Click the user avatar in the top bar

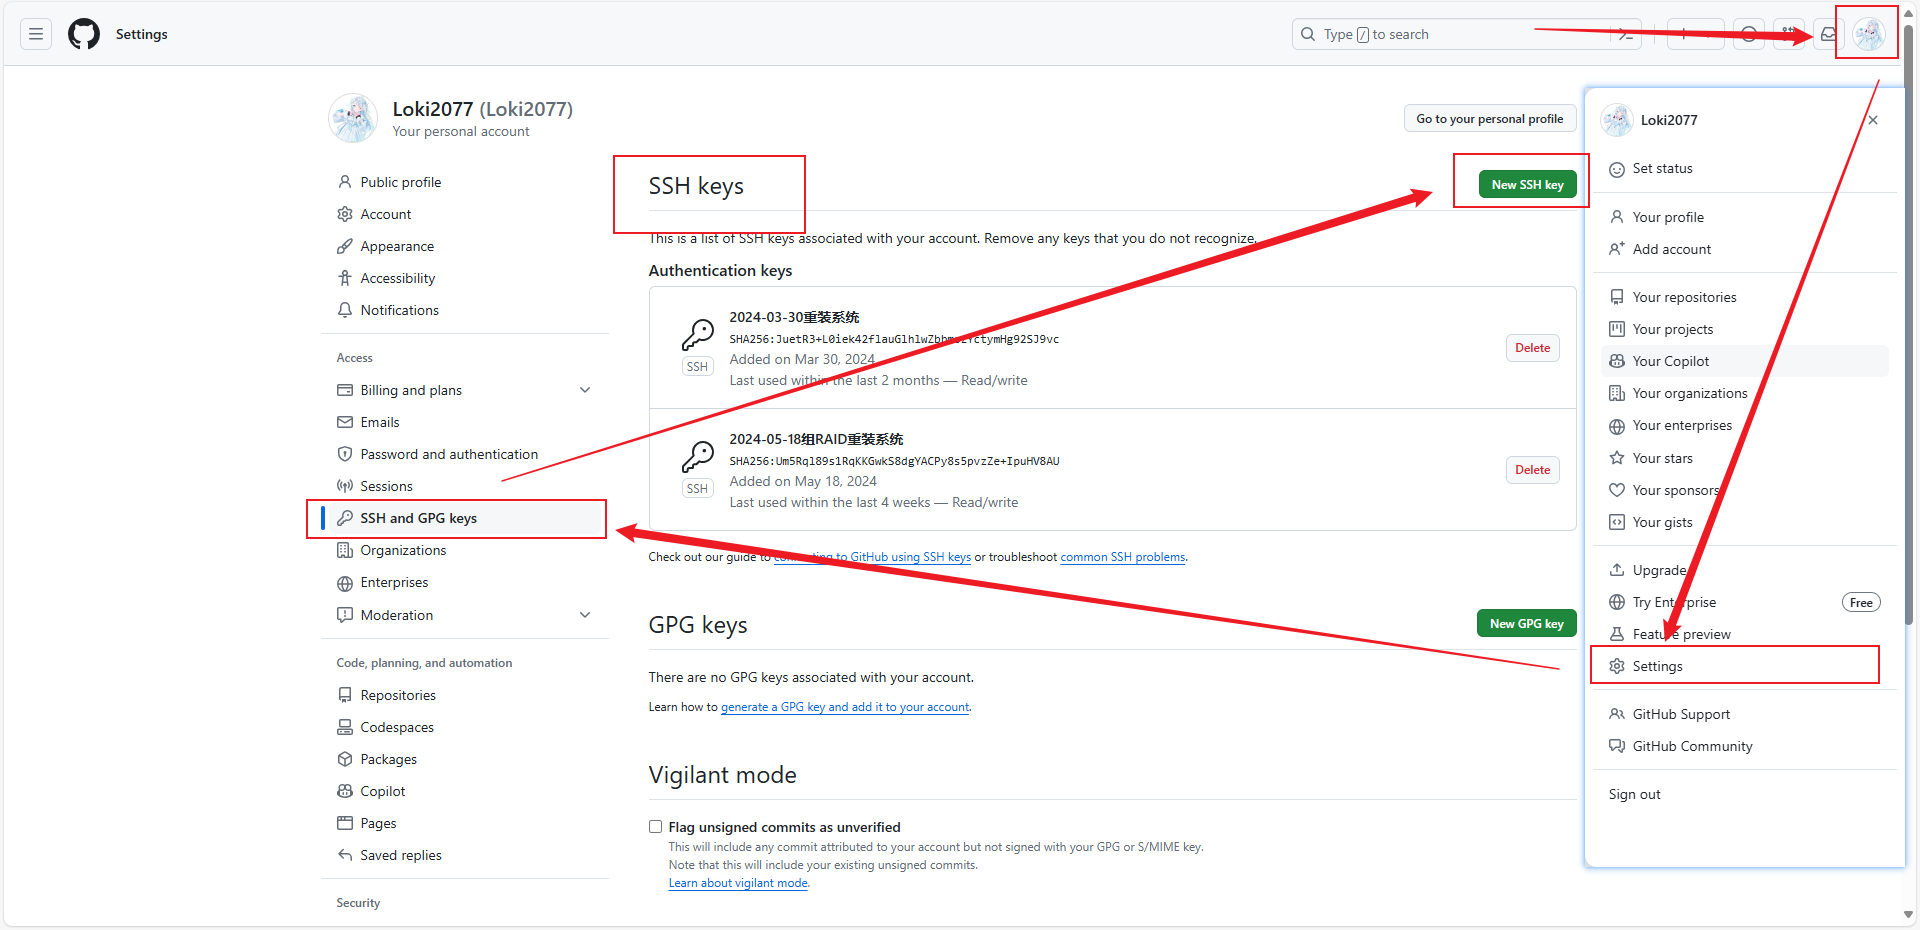click(1868, 34)
